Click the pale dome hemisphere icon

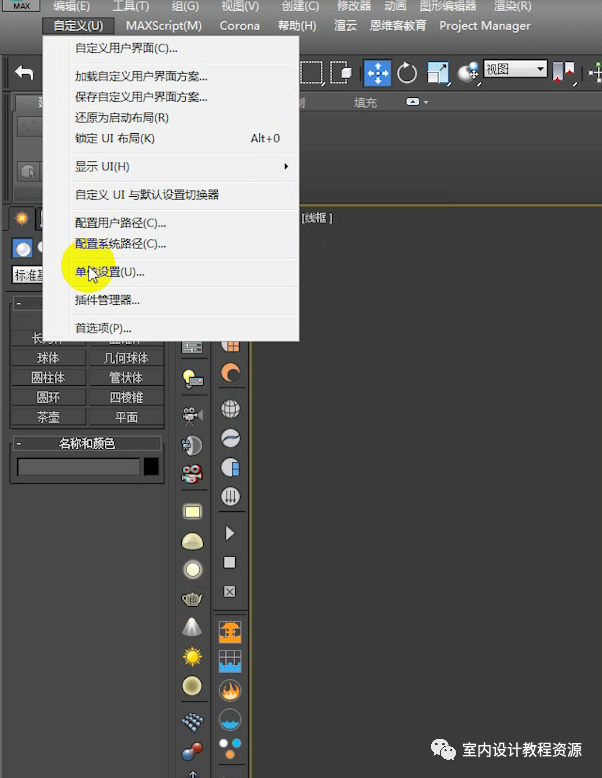click(x=193, y=541)
